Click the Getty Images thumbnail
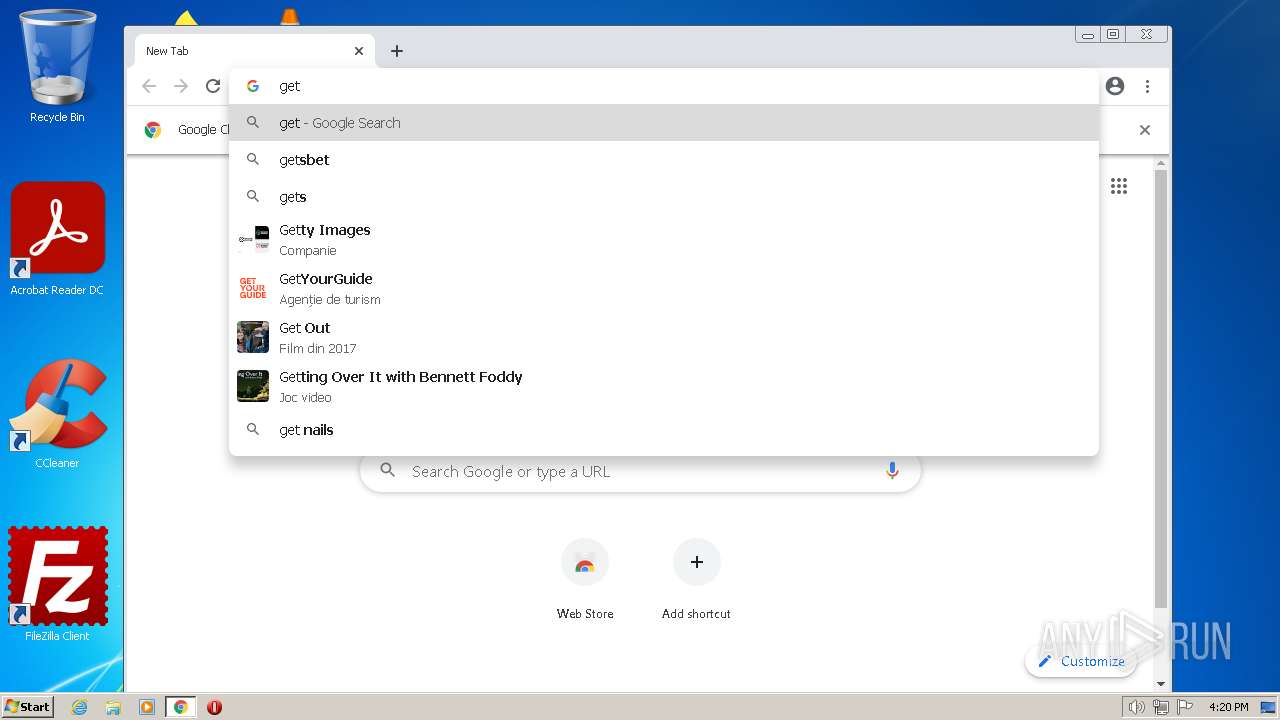The width and height of the screenshot is (1280, 720). coord(253,240)
